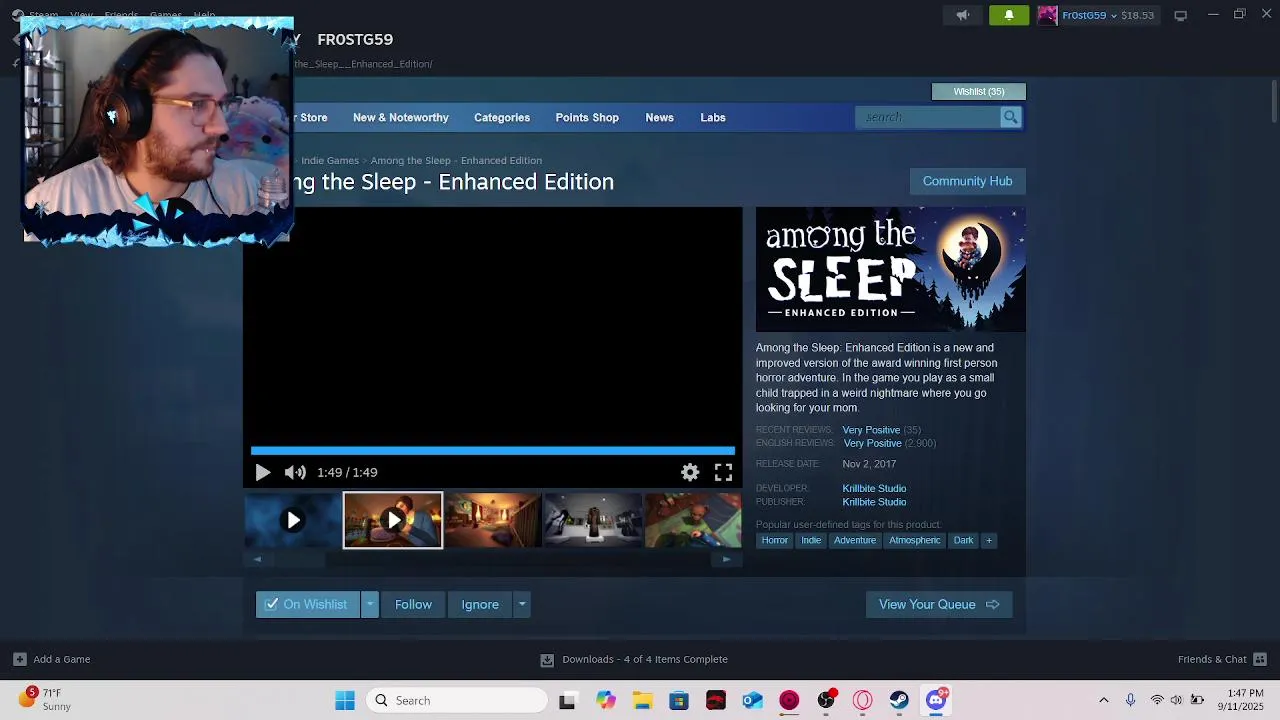
Task: Open the Categories store menu
Action: point(502,117)
